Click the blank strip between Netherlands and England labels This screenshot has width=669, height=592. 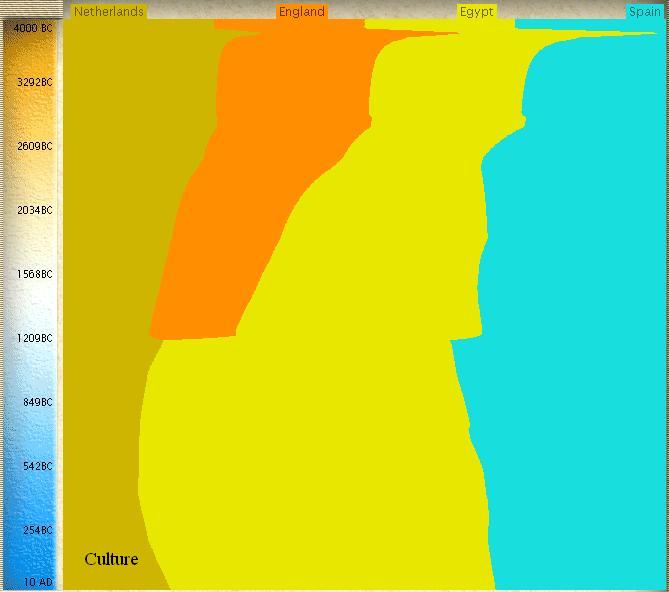(211, 12)
